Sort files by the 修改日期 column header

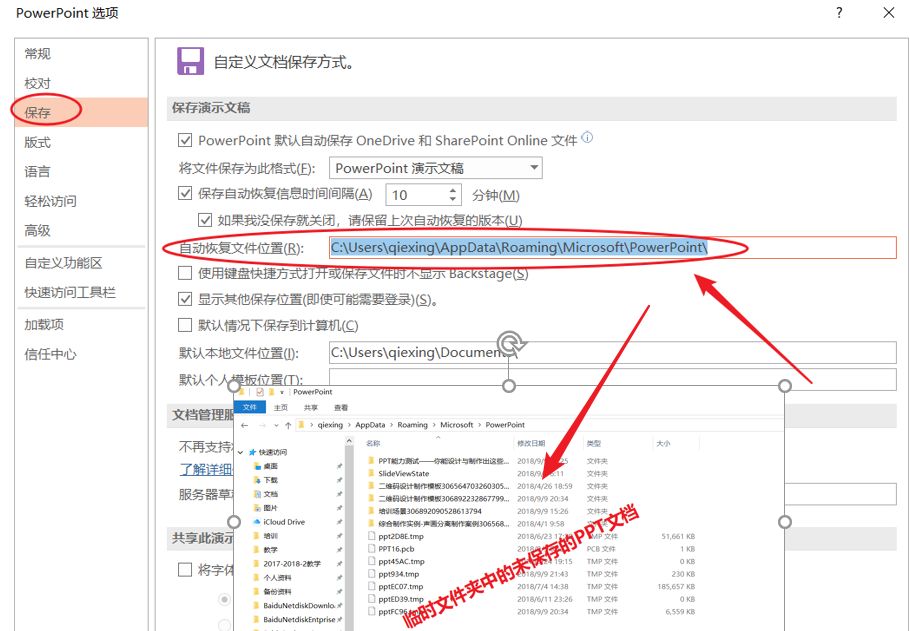(x=531, y=443)
